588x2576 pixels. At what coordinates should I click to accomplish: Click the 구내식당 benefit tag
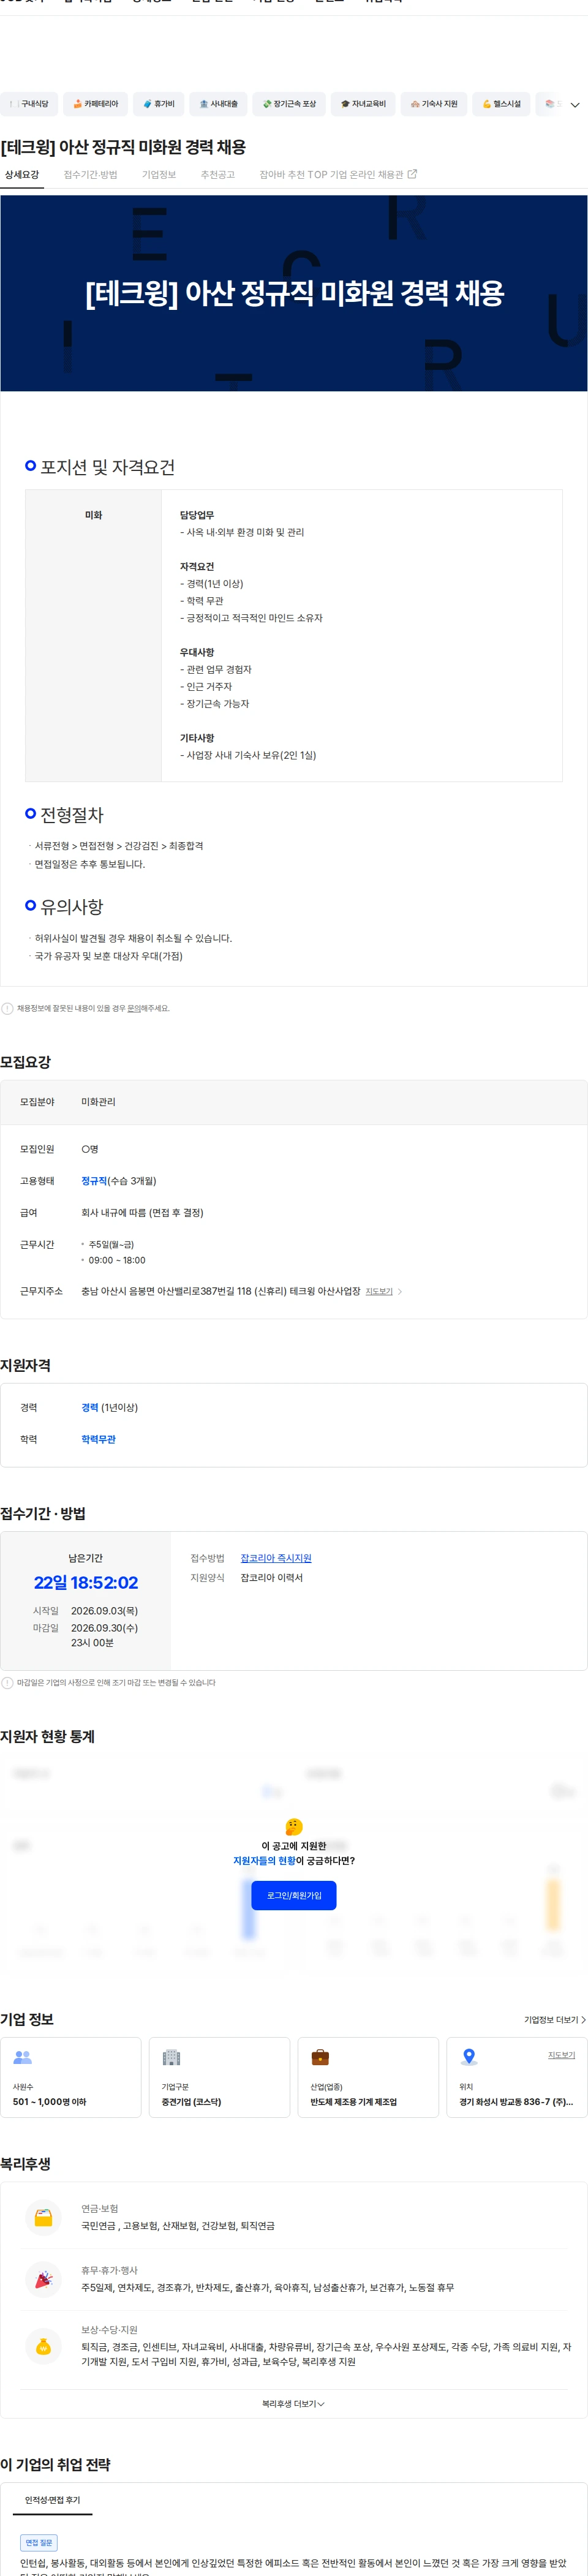click(x=29, y=104)
